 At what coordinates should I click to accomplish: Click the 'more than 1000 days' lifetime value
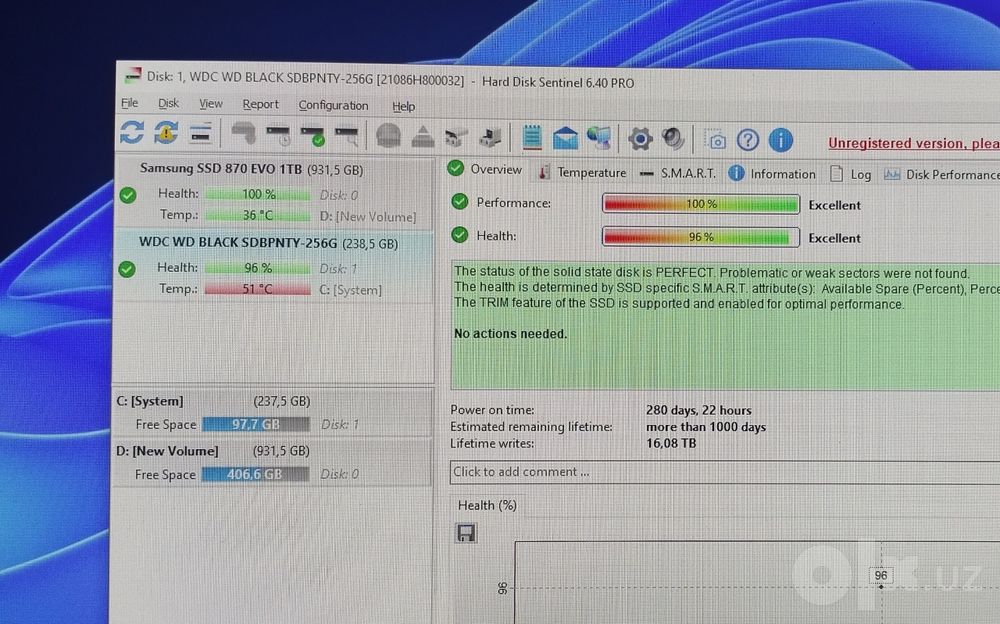705,427
